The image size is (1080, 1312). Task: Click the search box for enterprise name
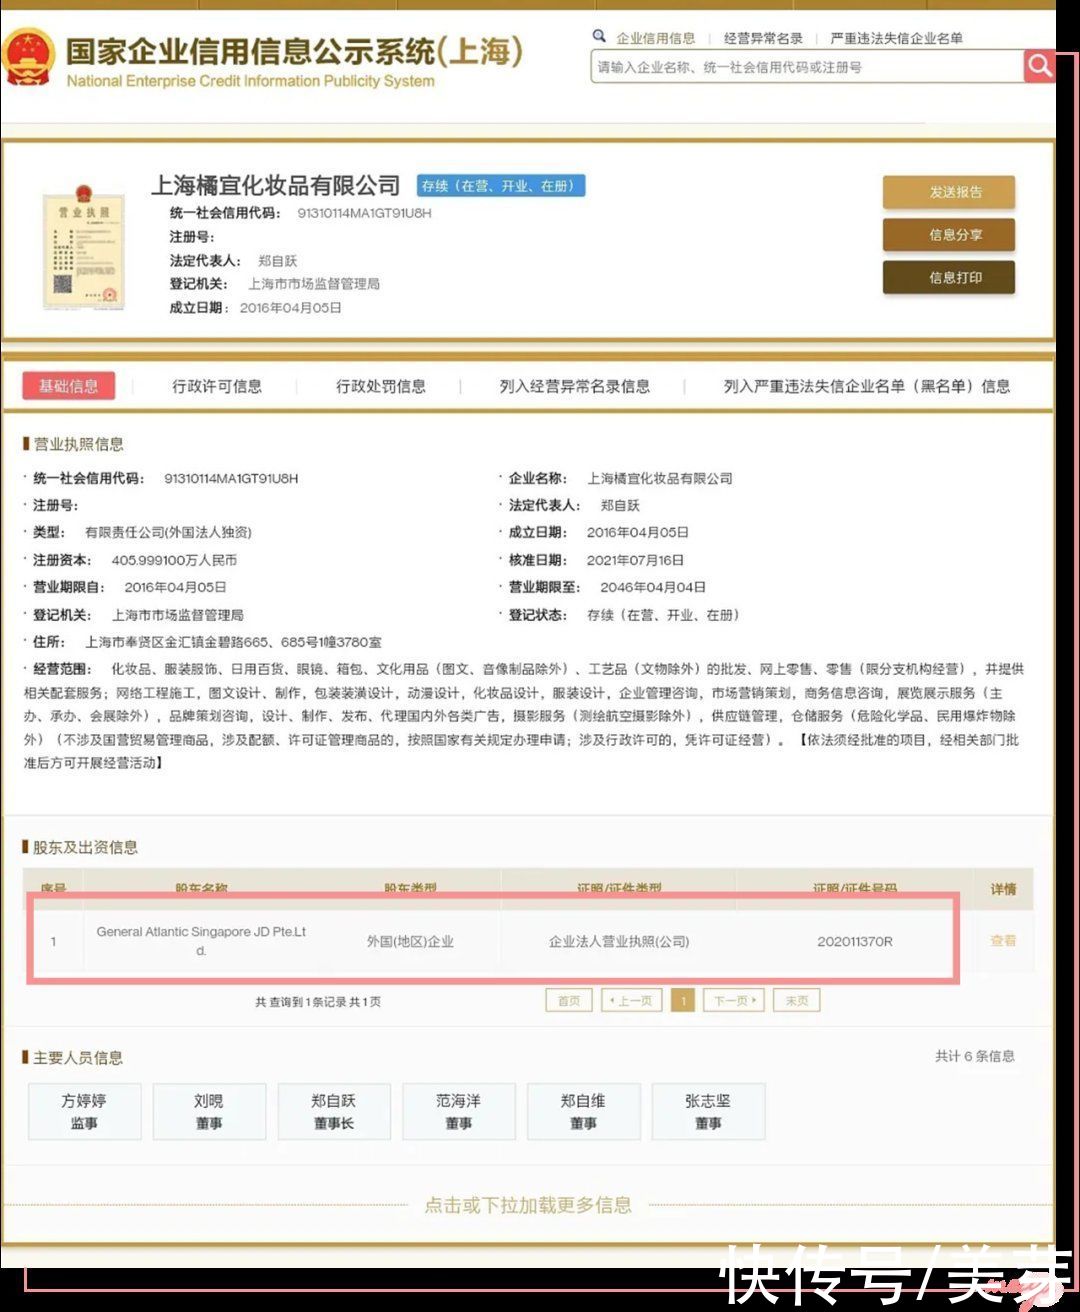[x=806, y=67]
